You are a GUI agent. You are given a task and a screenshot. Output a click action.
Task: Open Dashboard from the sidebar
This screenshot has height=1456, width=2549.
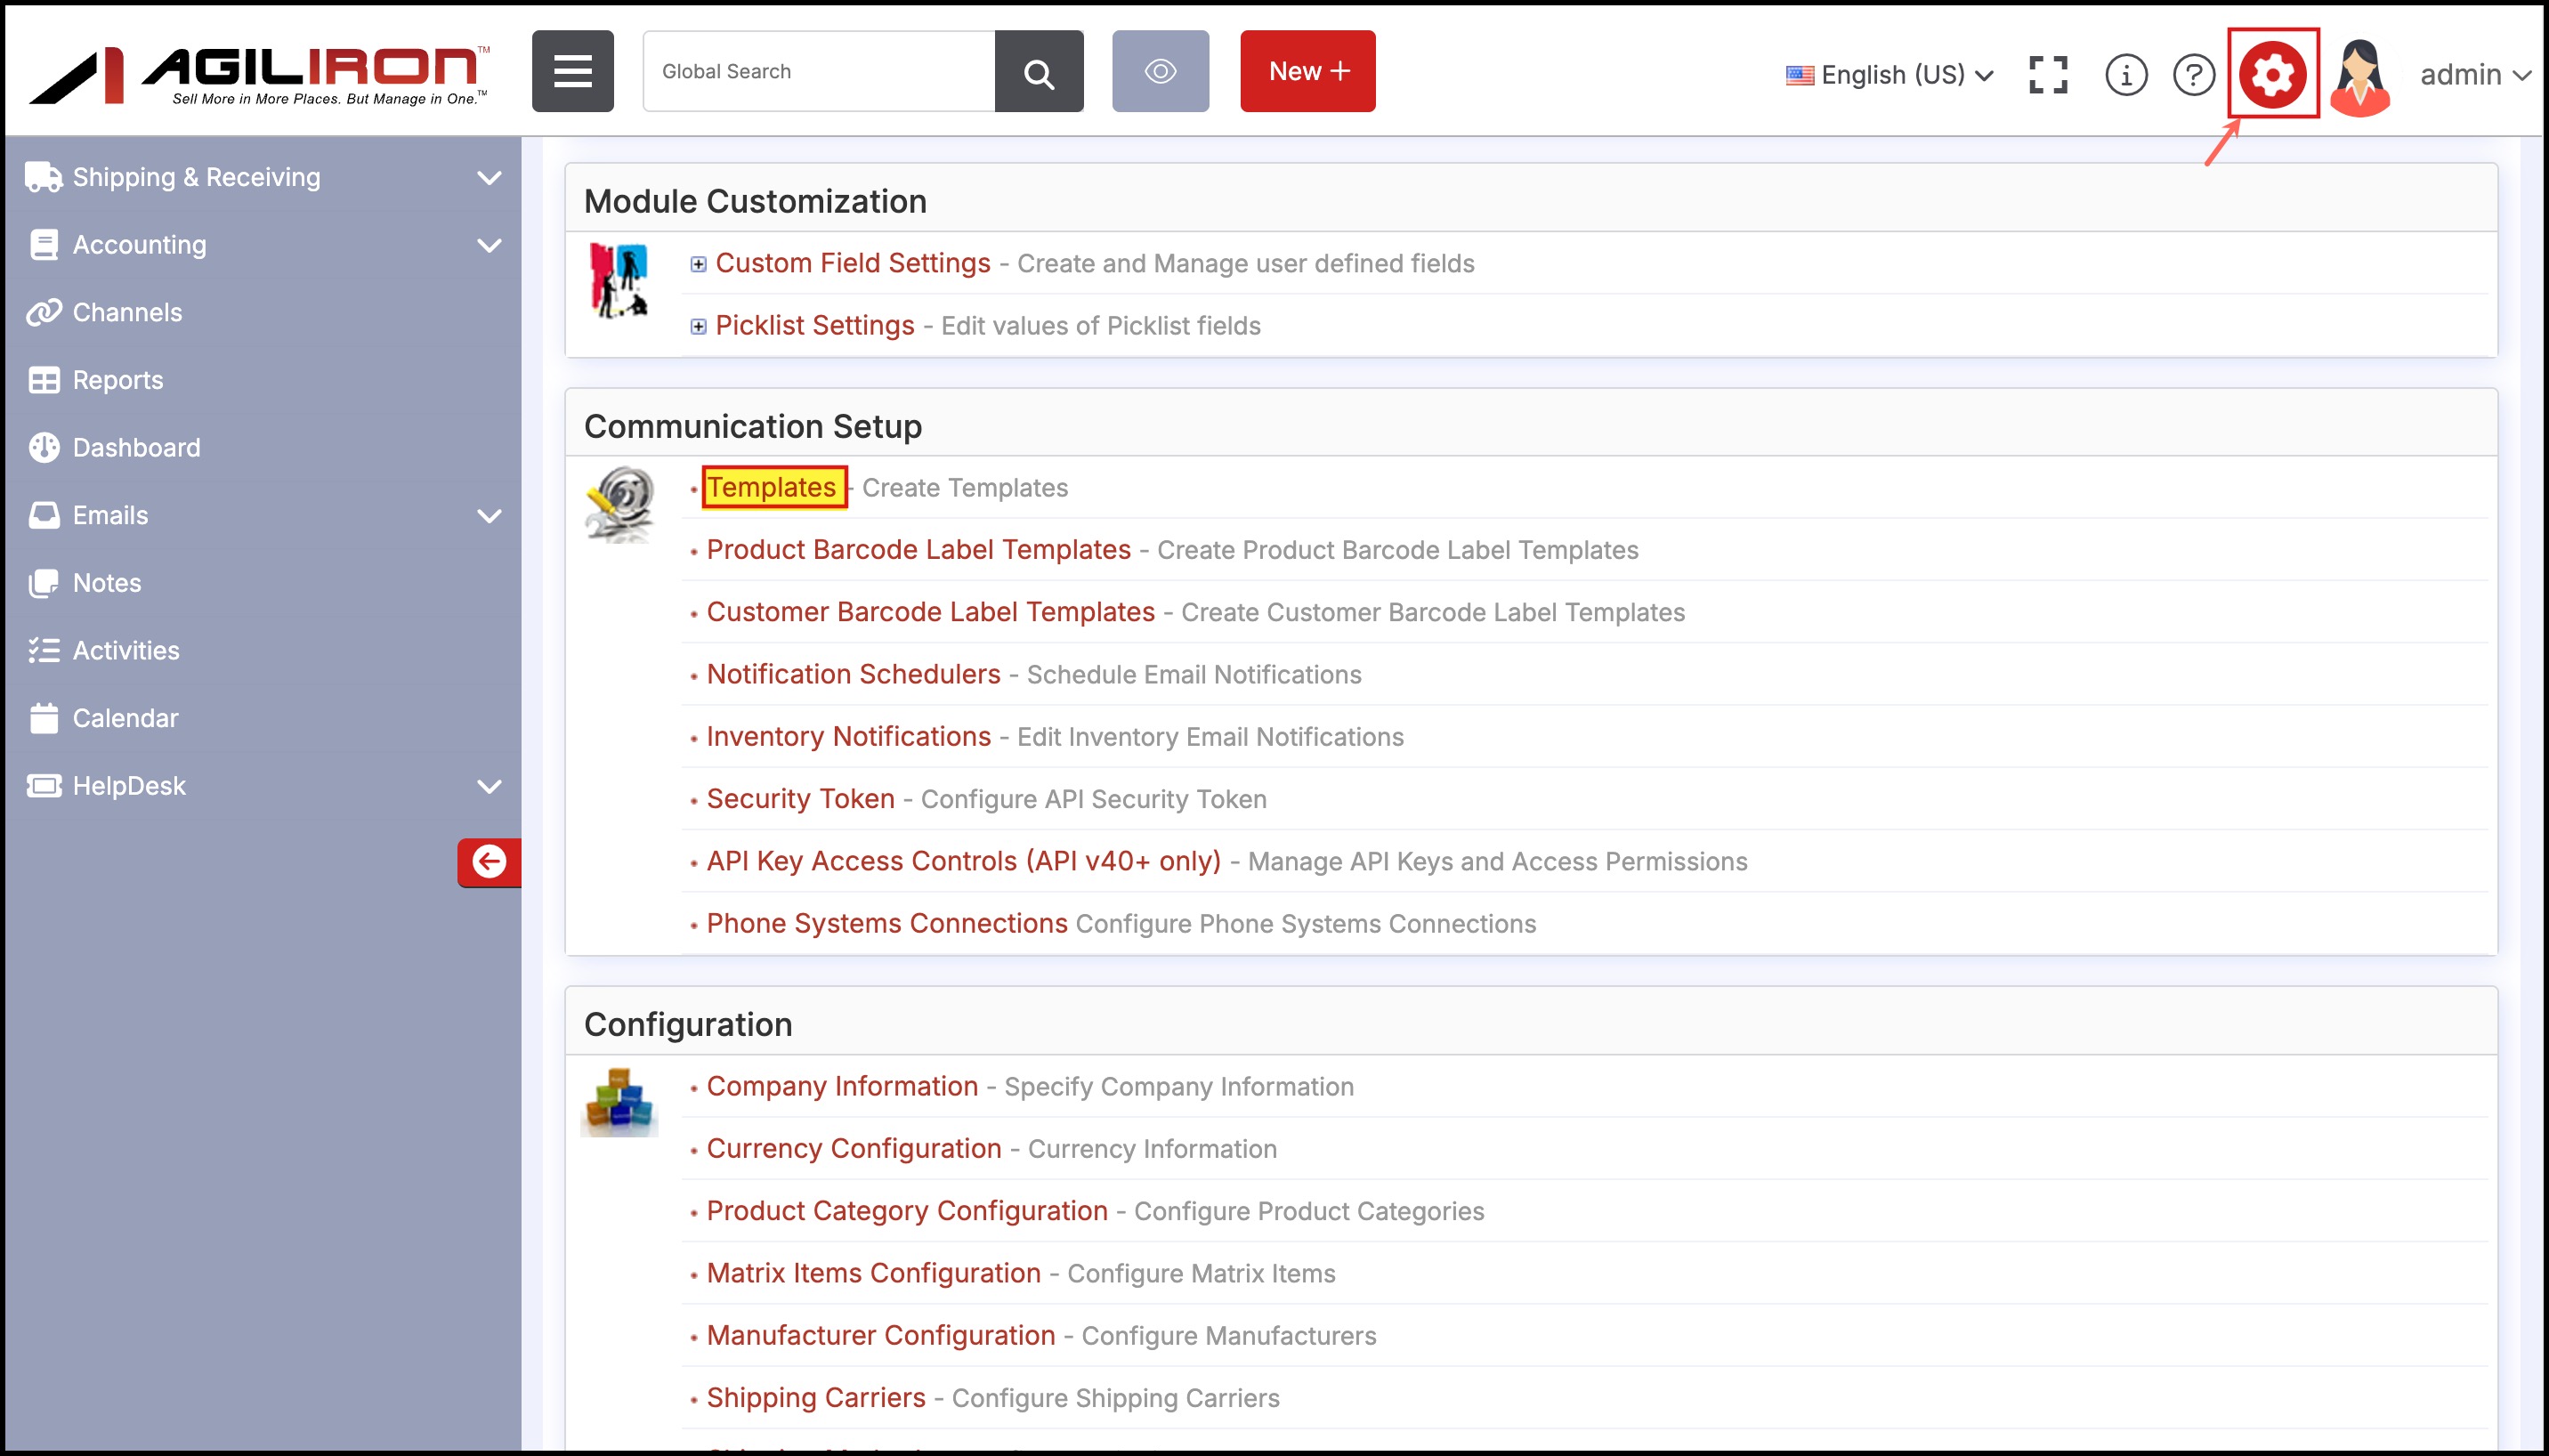(x=136, y=447)
